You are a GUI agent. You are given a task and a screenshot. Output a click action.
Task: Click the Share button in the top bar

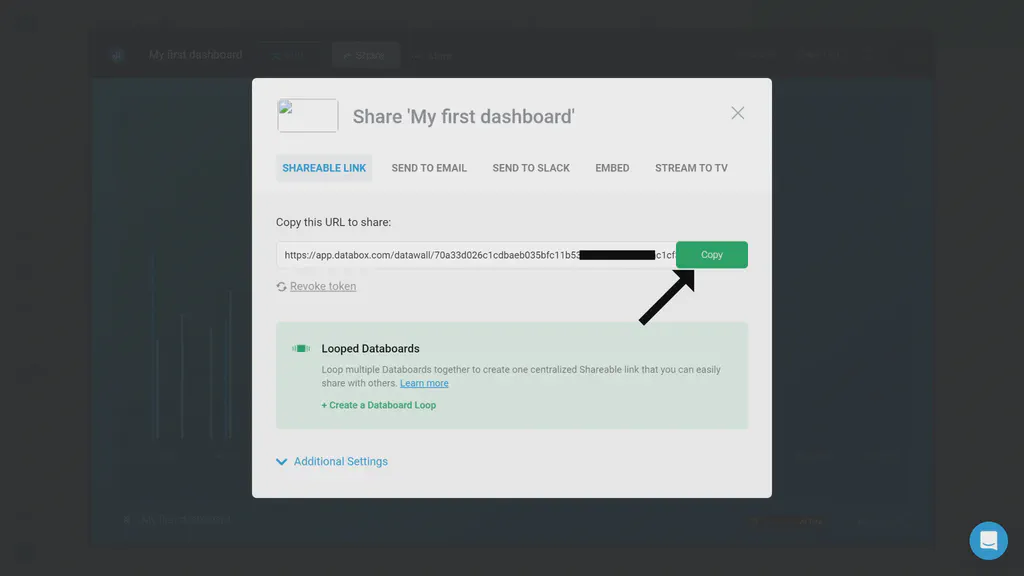click(x=365, y=55)
